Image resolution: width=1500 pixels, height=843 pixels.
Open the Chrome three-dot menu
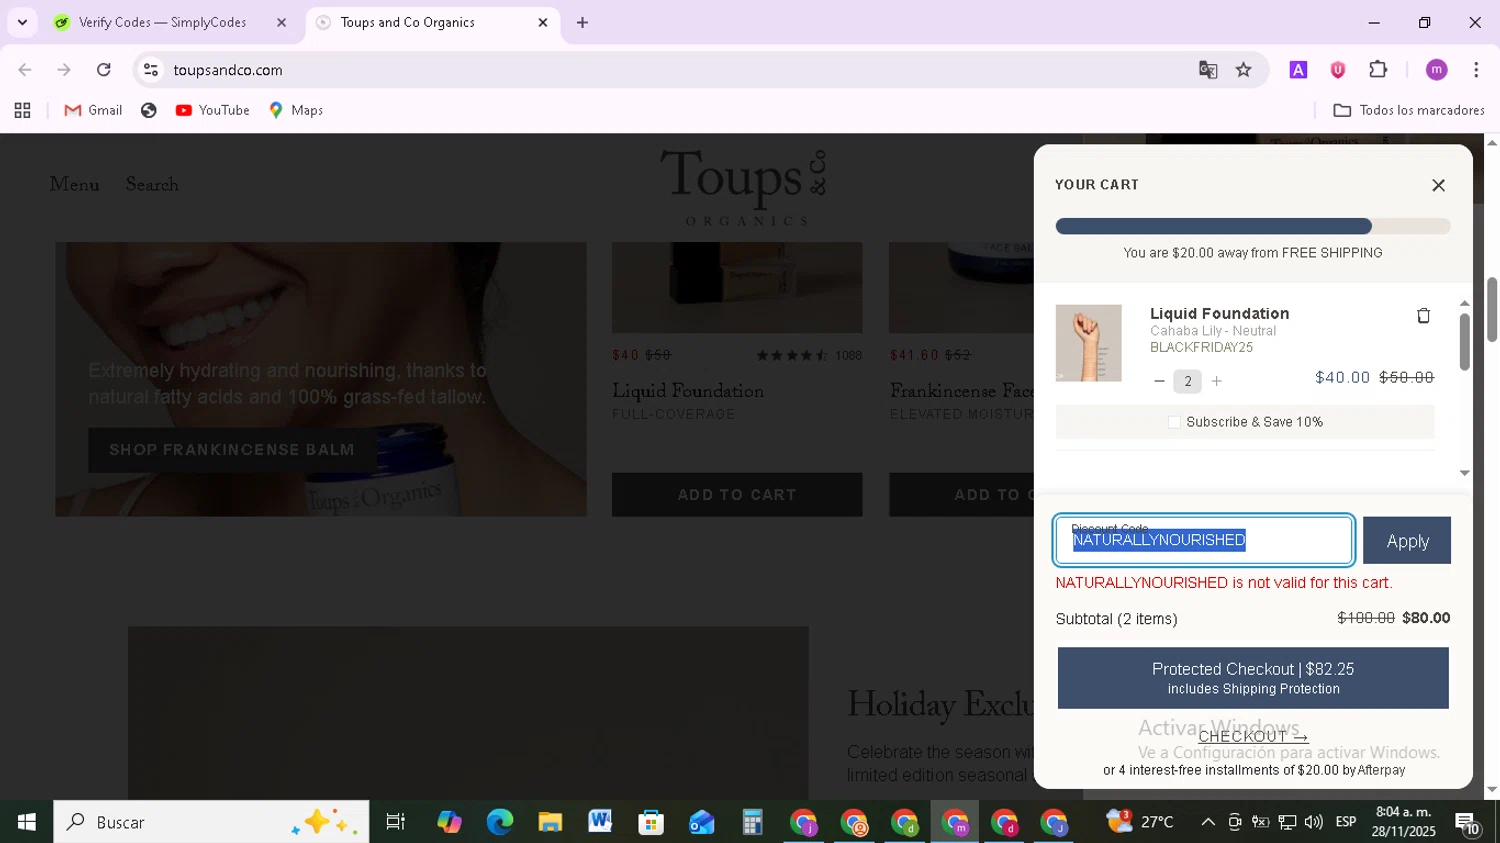(x=1476, y=70)
